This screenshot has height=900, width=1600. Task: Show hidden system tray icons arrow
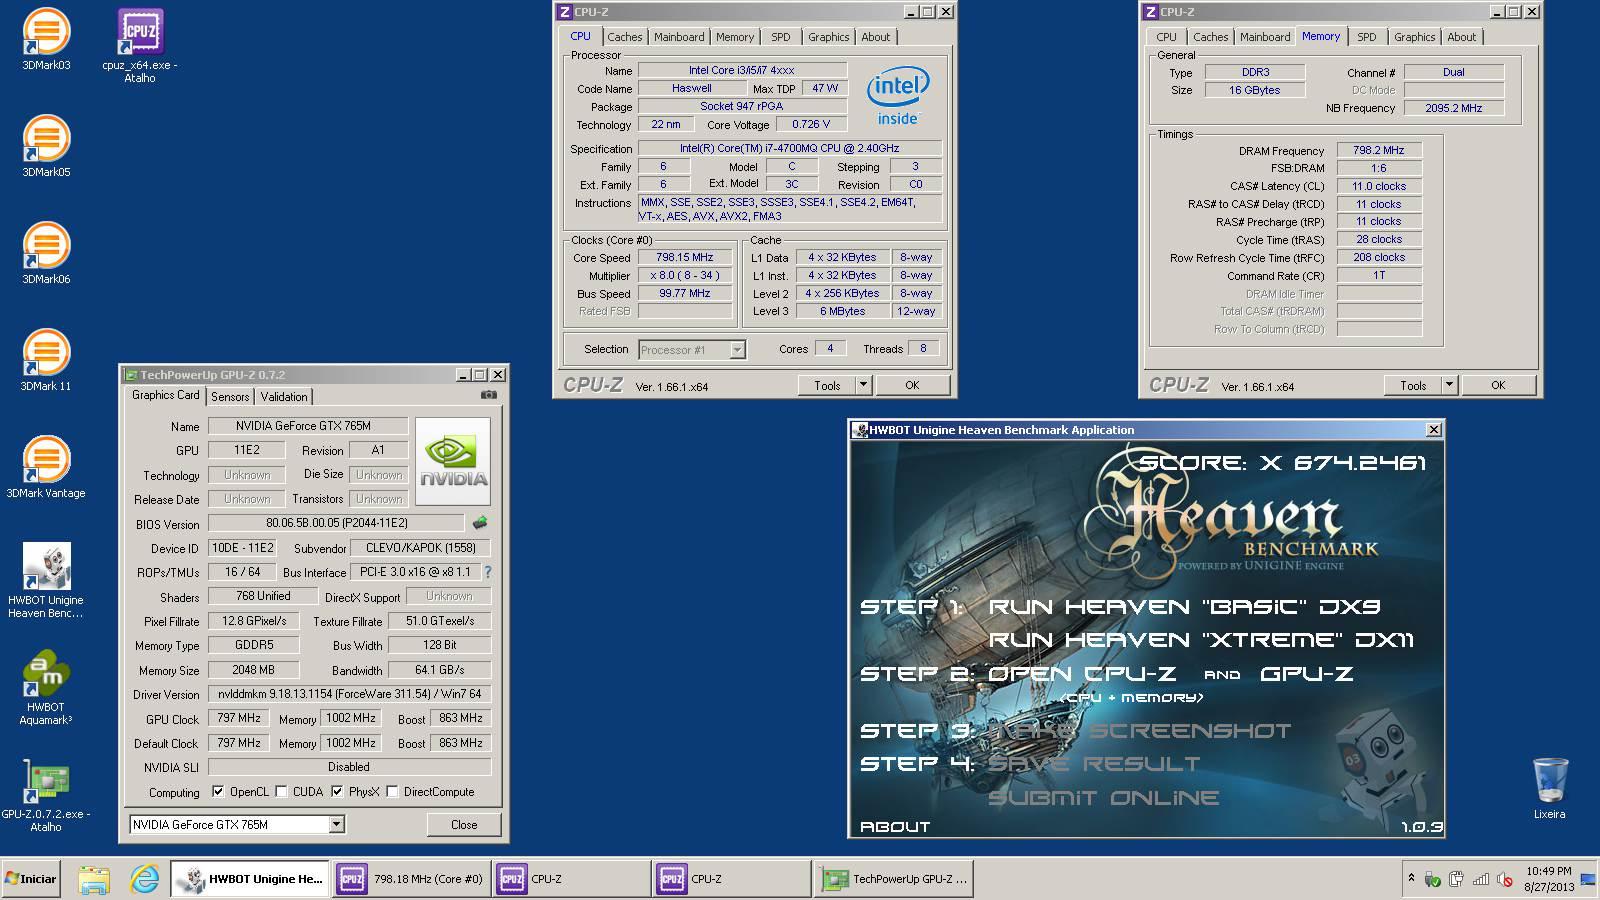tap(1411, 878)
